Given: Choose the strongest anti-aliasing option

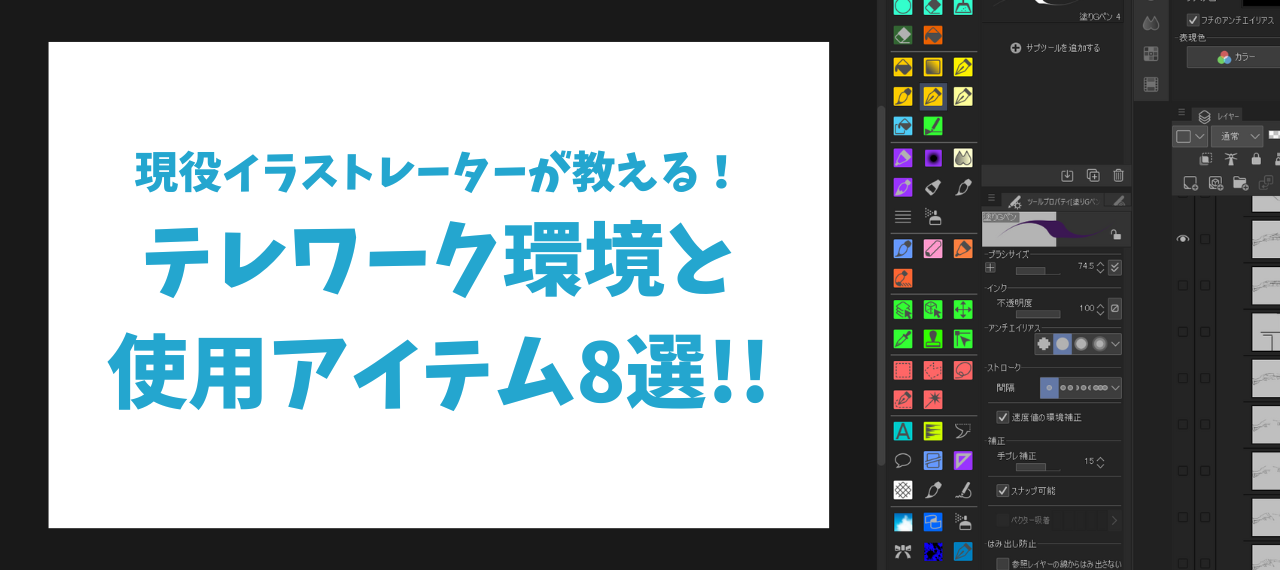Looking at the screenshot, I should 1099,343.
